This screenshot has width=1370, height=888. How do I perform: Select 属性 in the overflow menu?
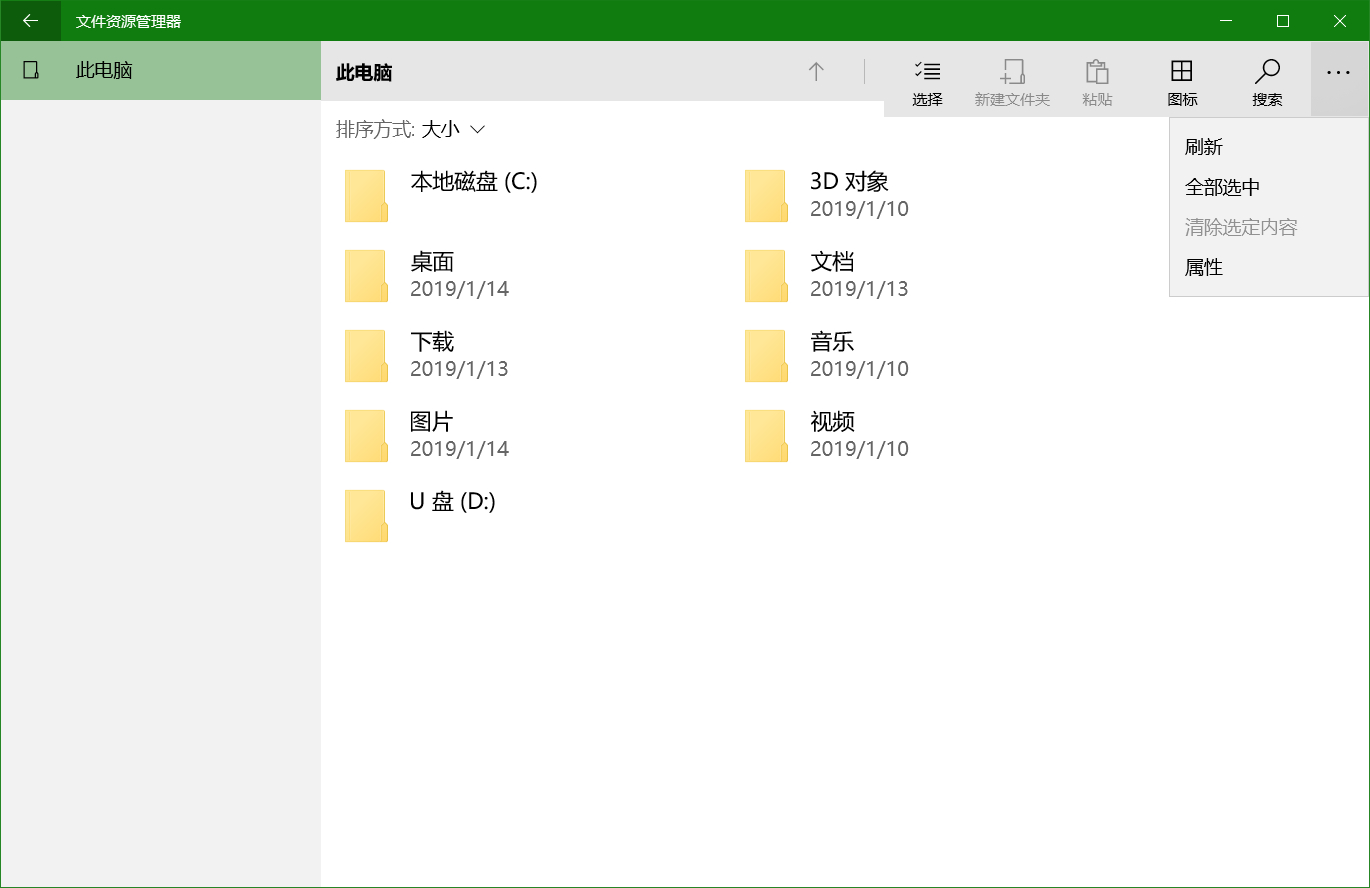(x=1204, y=267)
